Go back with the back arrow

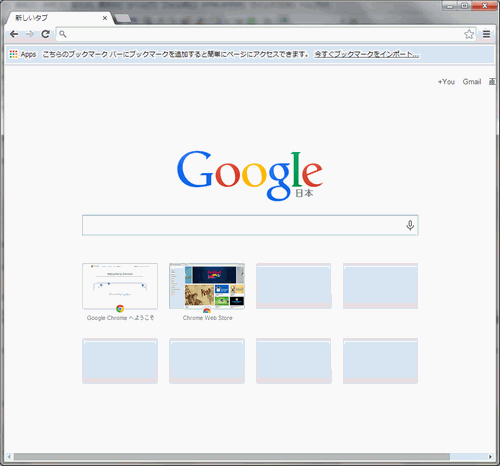[14, 34]
